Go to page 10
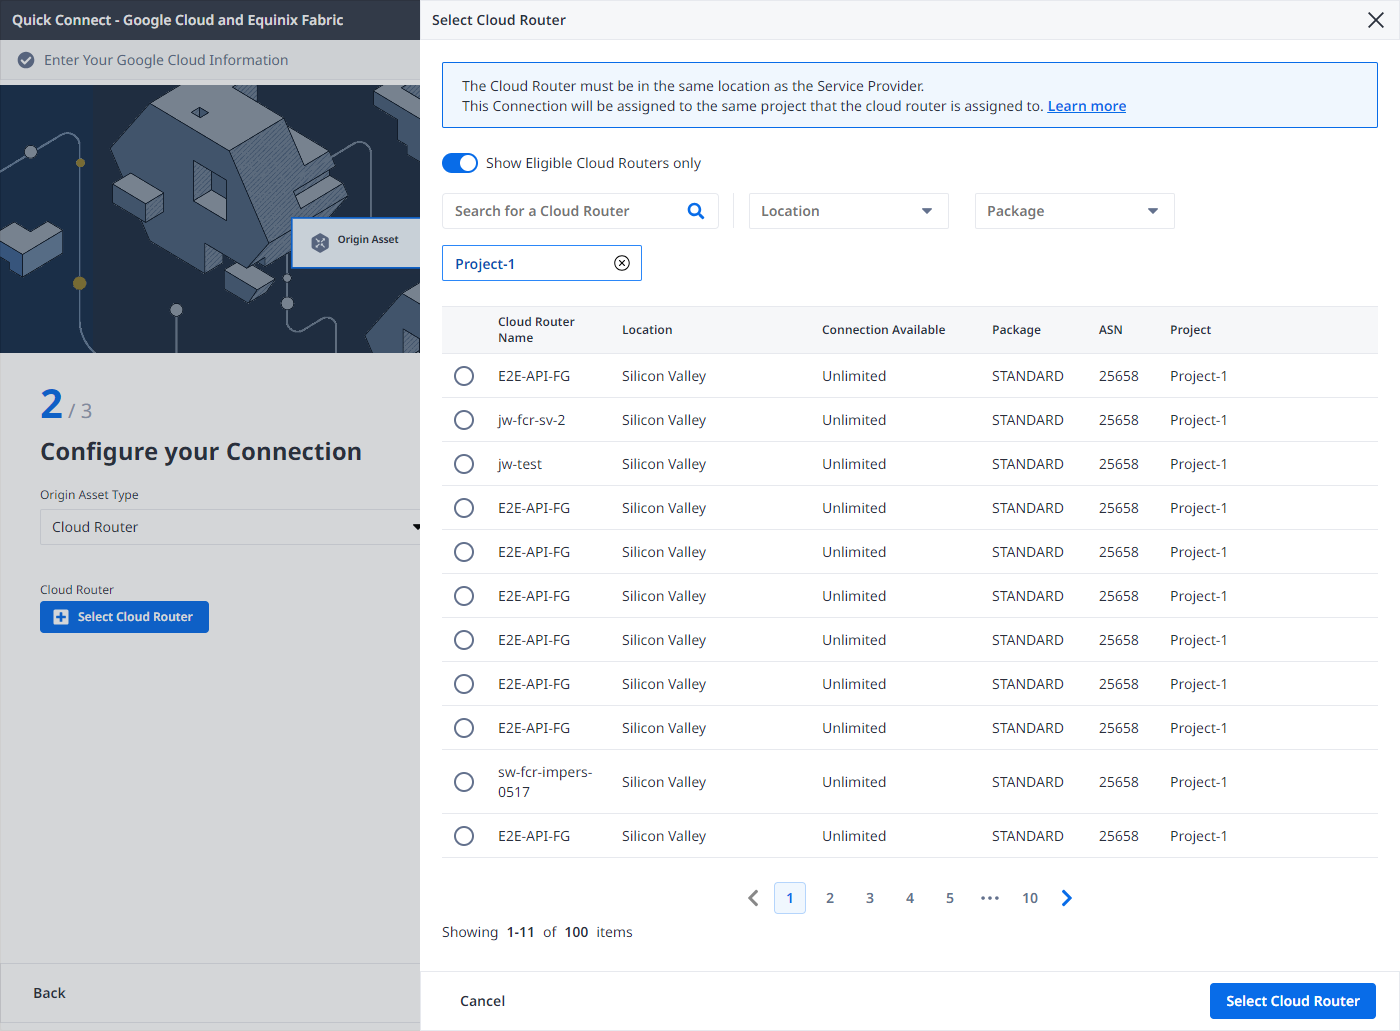The image size is (1400, 1031). click(x=1030, y=898)
